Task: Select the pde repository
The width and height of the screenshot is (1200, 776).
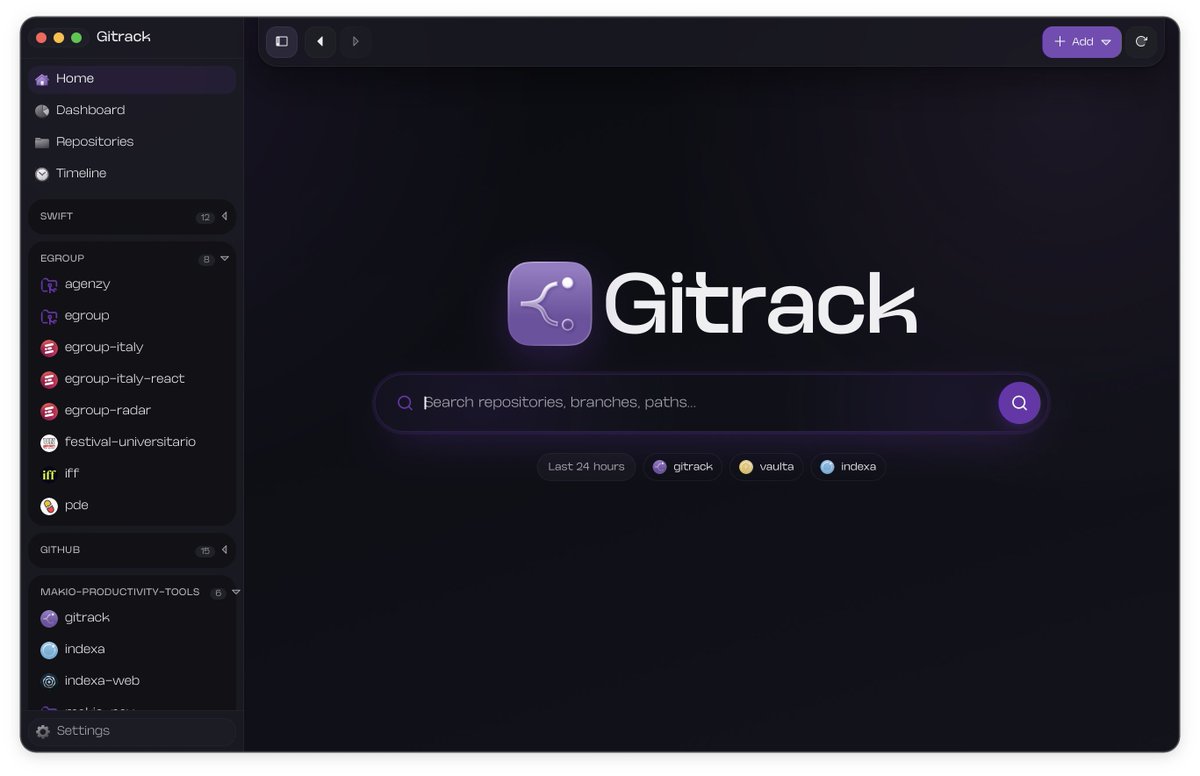Action: tap(132, 506)
